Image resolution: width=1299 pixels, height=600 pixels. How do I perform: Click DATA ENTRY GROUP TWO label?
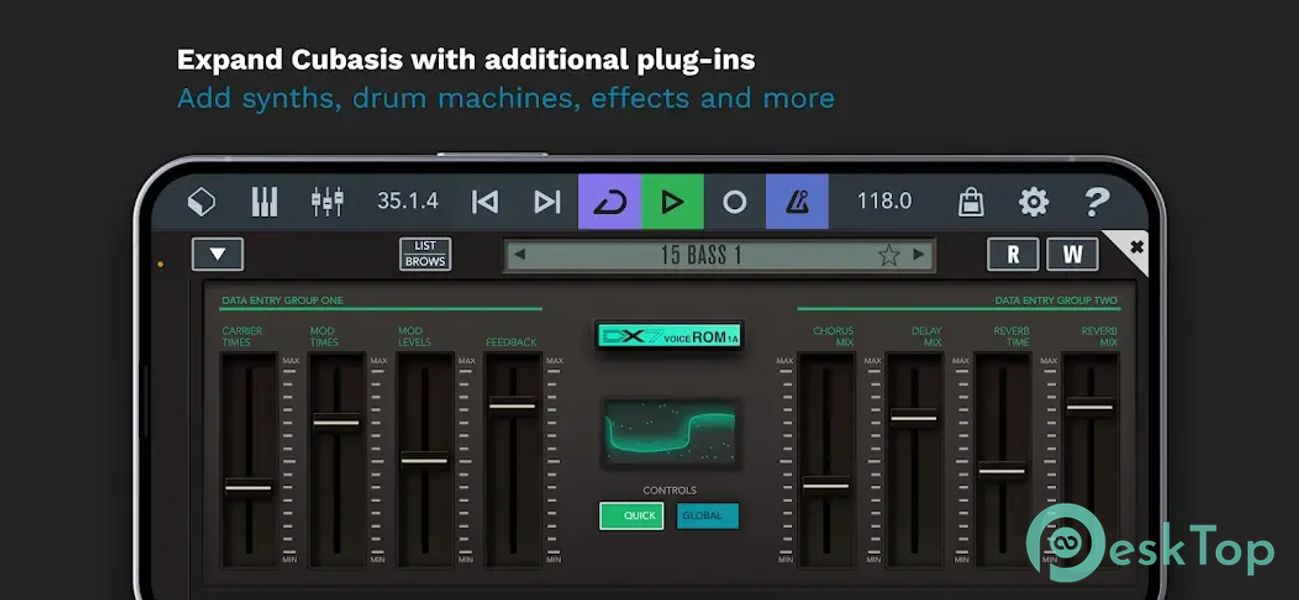point(1056,300)
